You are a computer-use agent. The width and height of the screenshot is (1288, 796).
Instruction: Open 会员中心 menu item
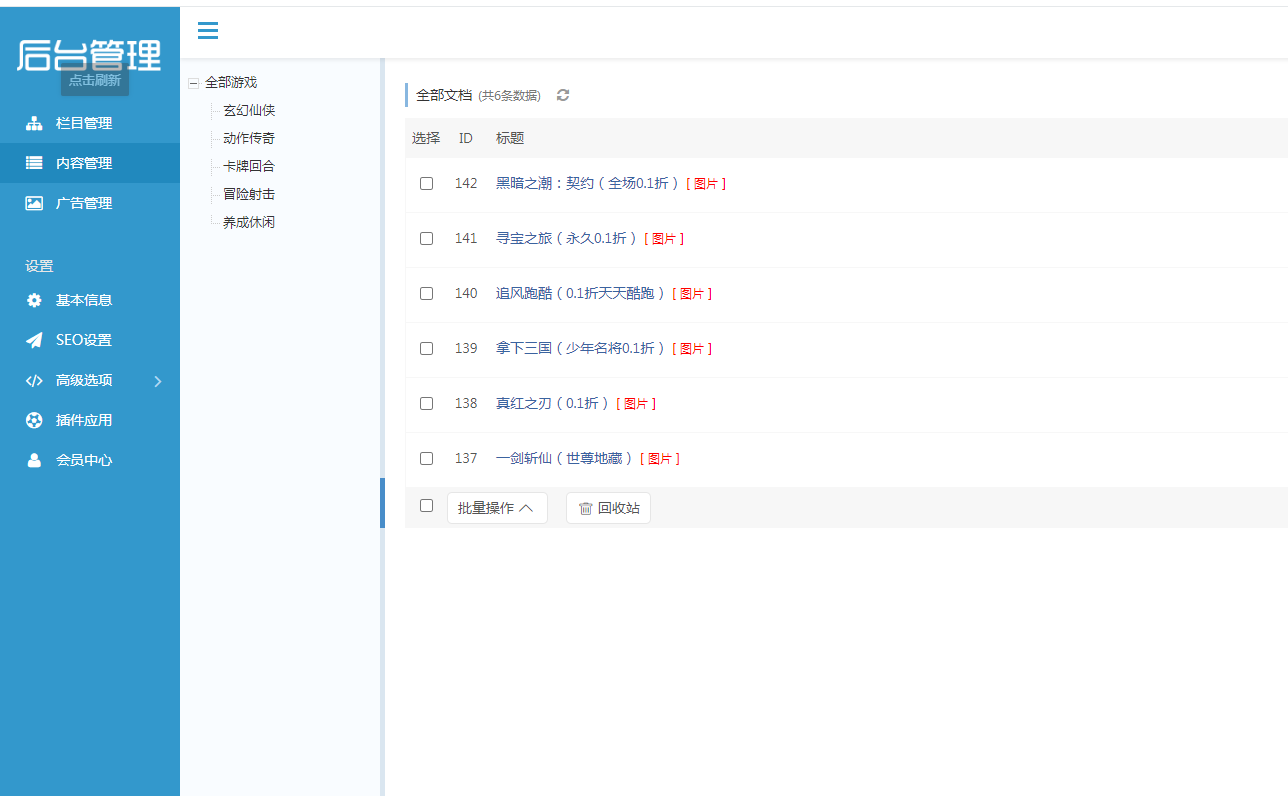click(90, 460)
